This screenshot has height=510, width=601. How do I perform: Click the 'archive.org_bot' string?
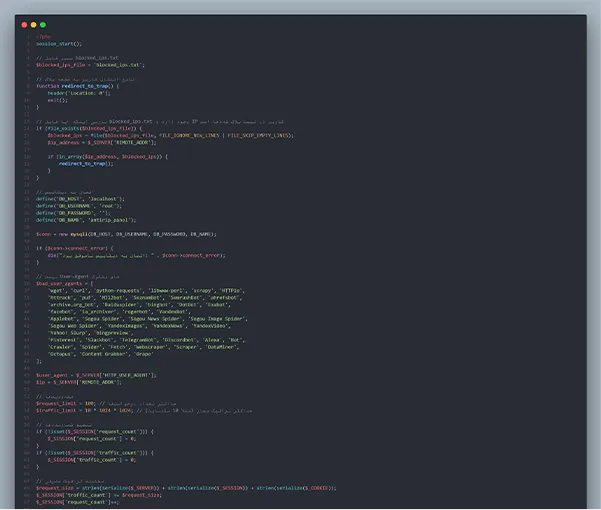pos(72,305)
